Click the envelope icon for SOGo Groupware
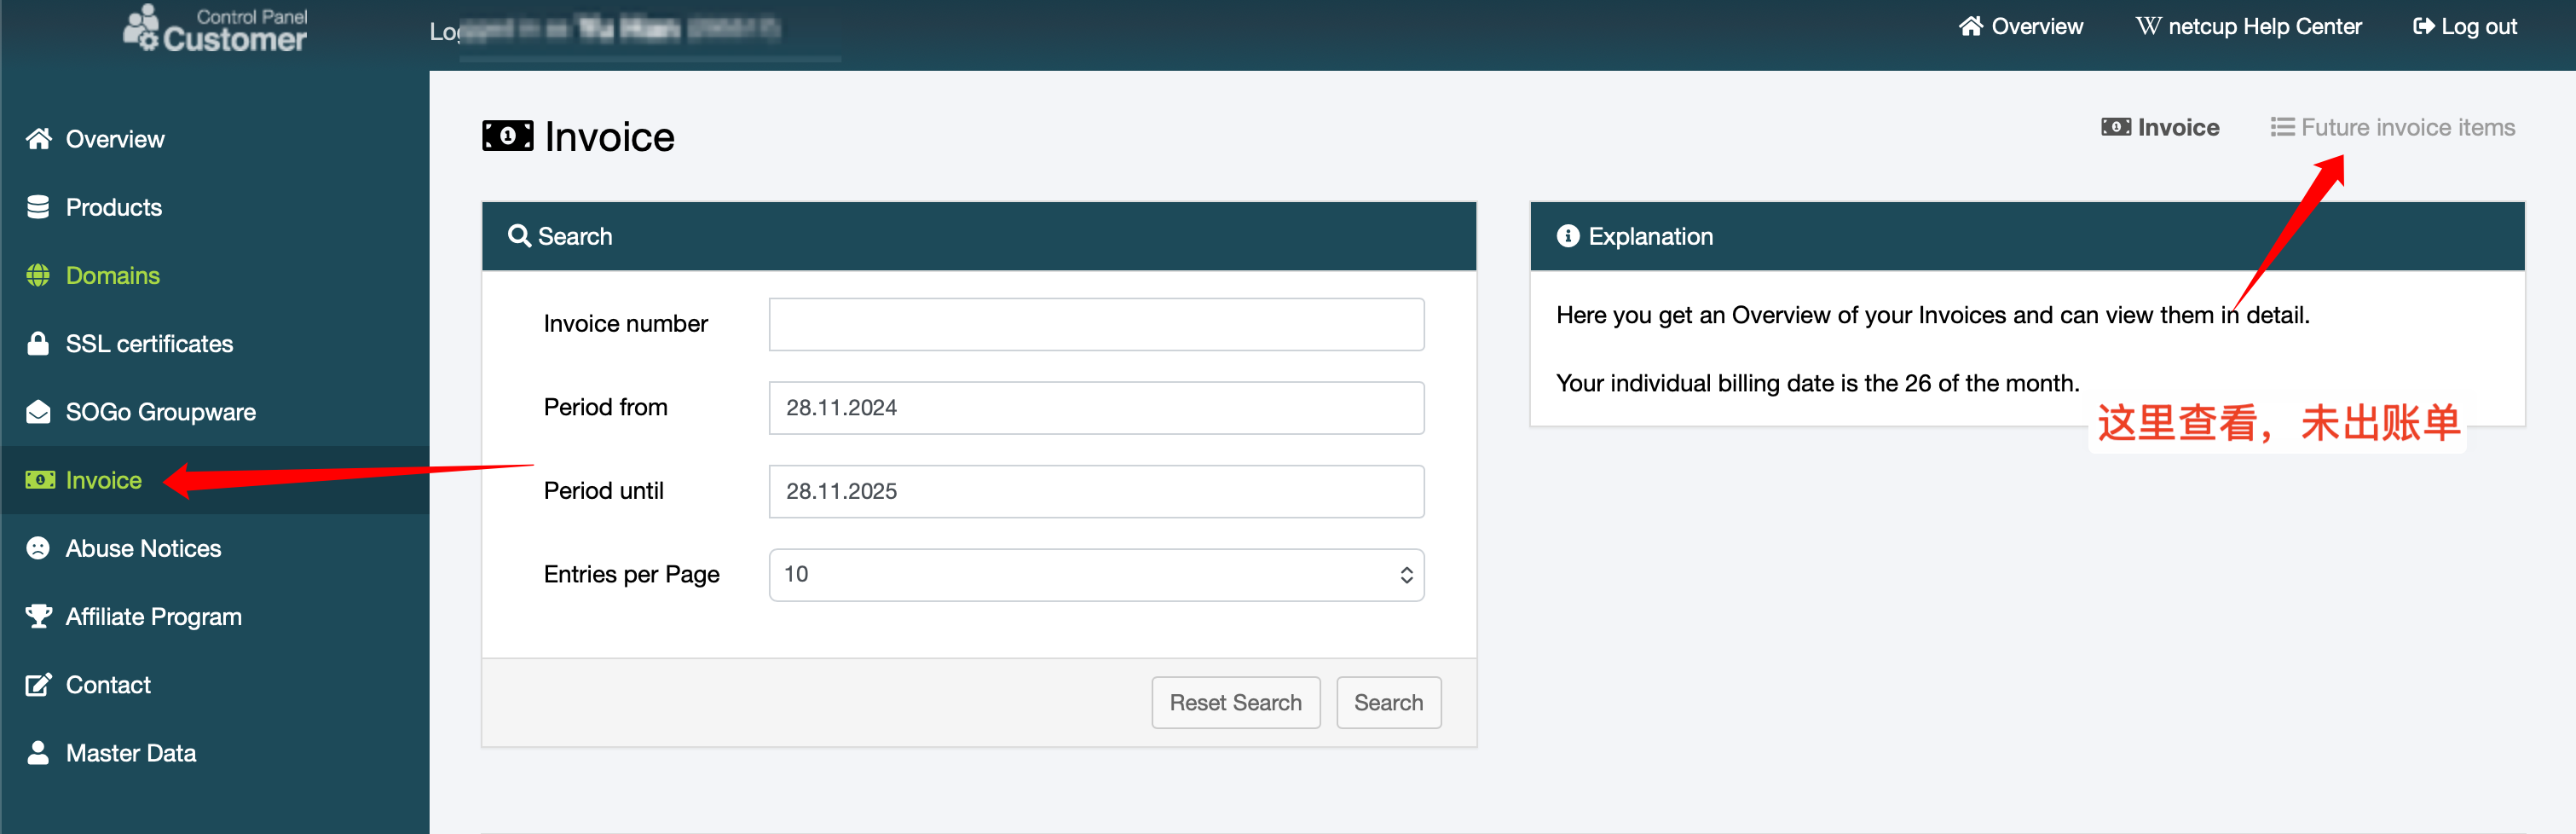The image size is (2576, 834). click(x=38, y=412)
